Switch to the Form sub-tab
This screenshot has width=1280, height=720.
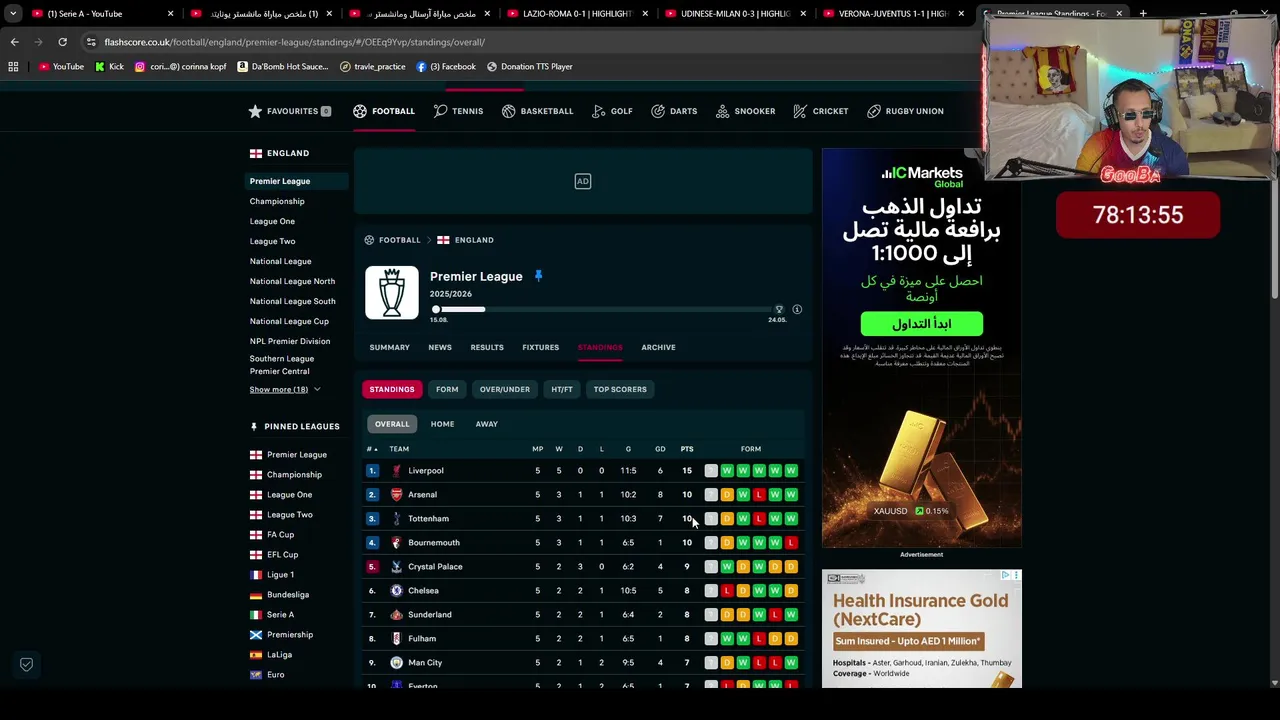(x=447, y=389)
